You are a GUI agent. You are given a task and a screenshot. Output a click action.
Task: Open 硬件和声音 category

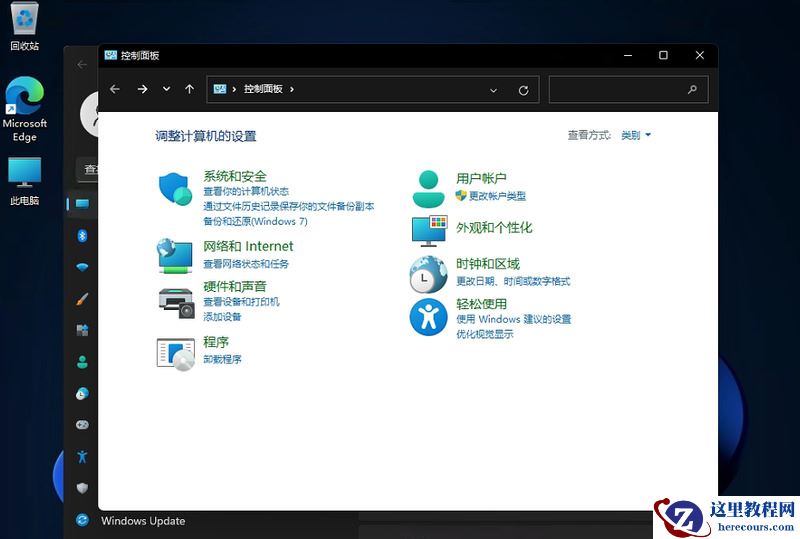pos(235,286)
